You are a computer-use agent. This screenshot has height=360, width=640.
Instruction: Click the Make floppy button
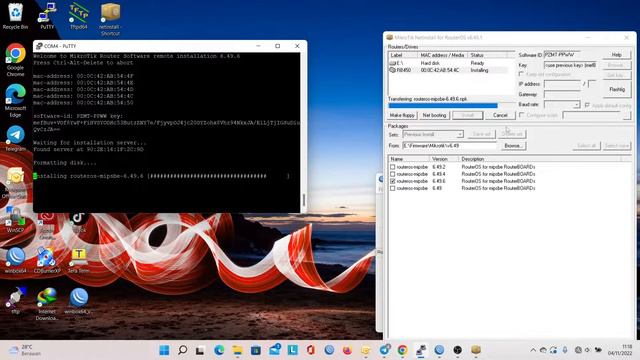(402, 116)
